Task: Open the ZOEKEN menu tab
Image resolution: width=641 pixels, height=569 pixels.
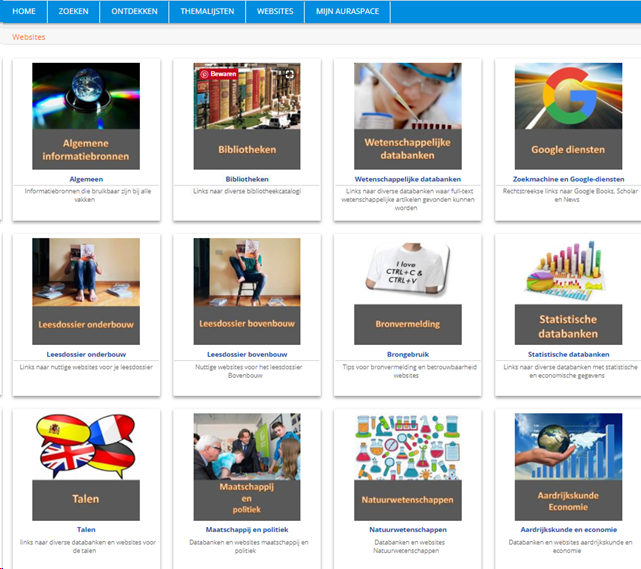Action: [74, 12]
